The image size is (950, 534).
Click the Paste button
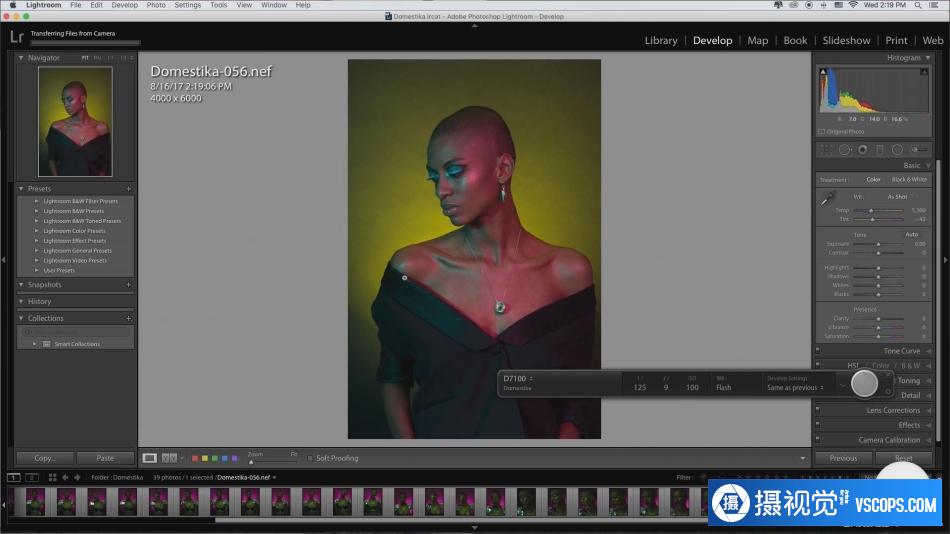pyautogui.click(x=105, y=458)
